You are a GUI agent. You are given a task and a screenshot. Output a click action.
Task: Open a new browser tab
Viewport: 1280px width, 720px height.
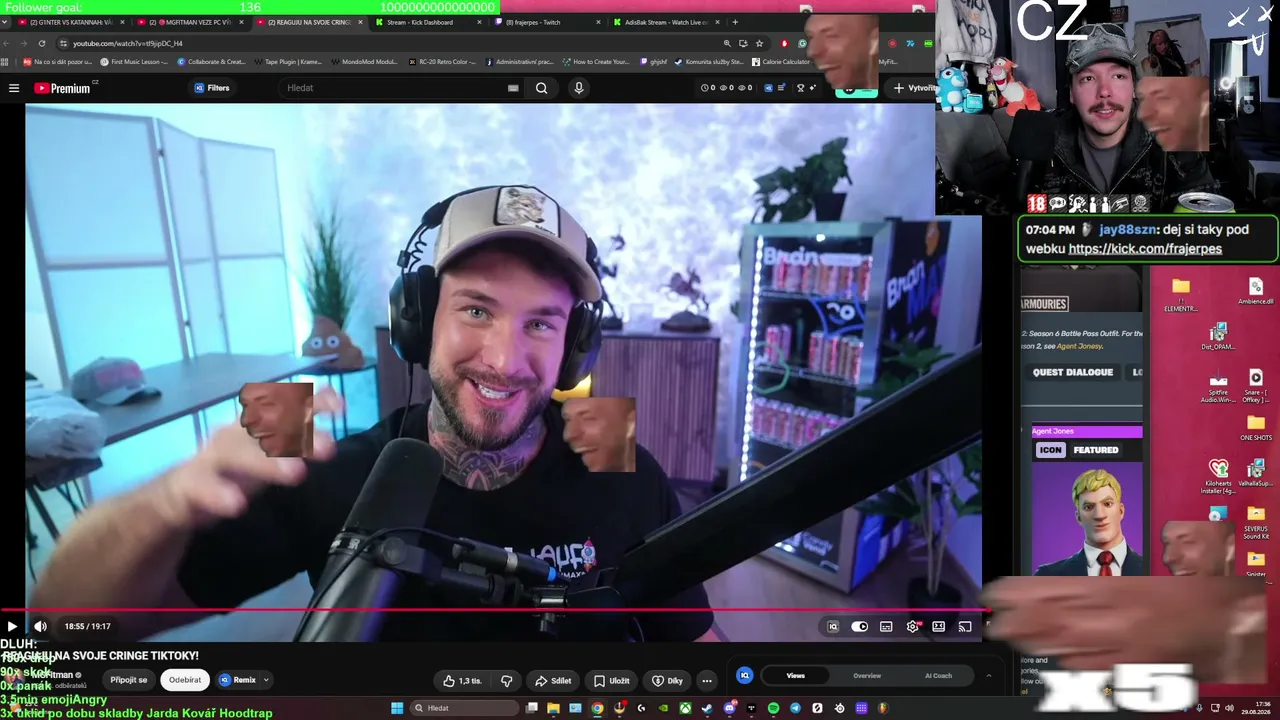735,22
